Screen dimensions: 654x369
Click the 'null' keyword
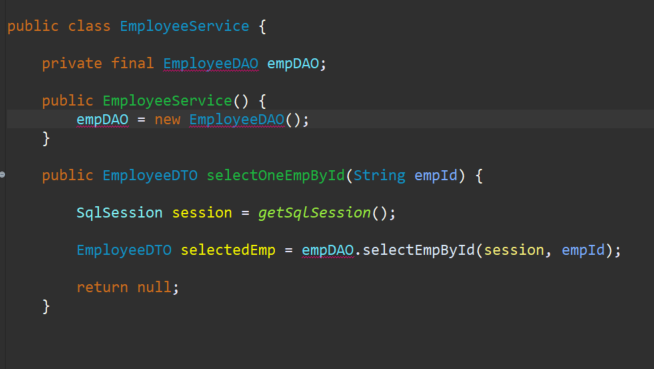[154, 287]
